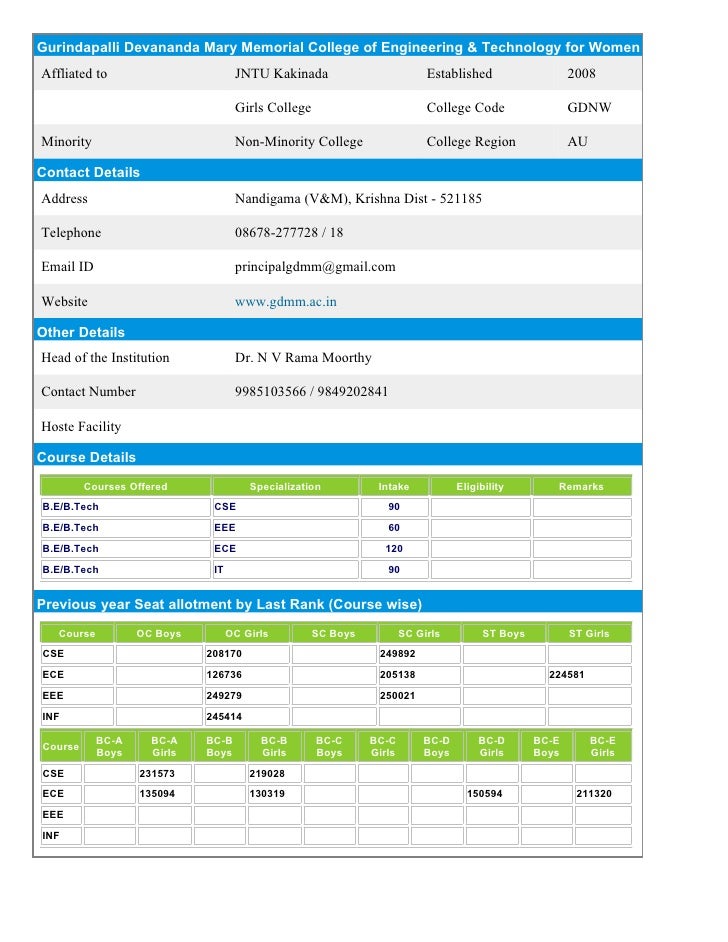Select Non-Minority College value
This screenshot has height=942, width=728.
(299, 142)
